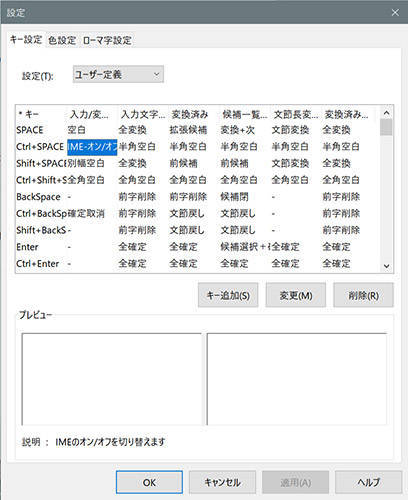Viewport: 408px width, 500px height.
Task: Select the Ctrl+SPACE key row label
Action: point(40,147)
